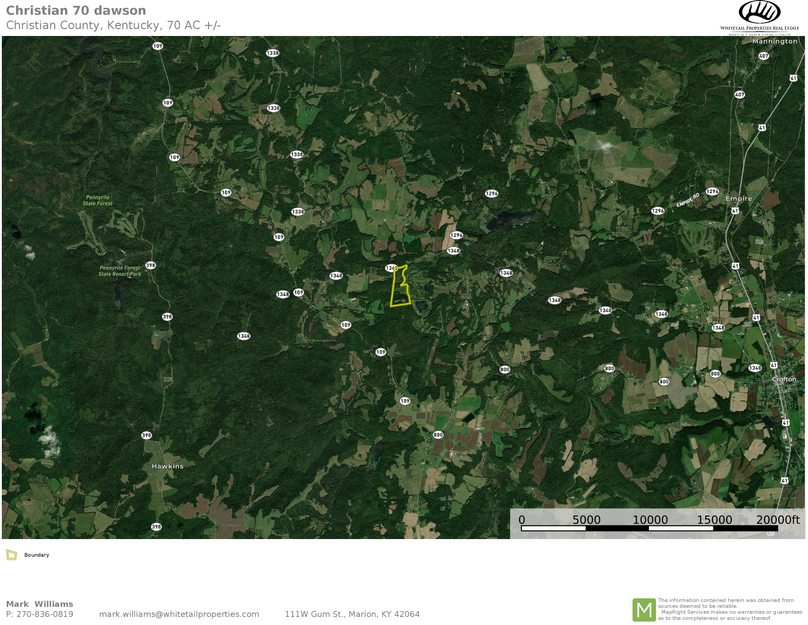The image size is (808, 625).
Task: Select the yellow property boundary outline on map
Action: (400, 286)
